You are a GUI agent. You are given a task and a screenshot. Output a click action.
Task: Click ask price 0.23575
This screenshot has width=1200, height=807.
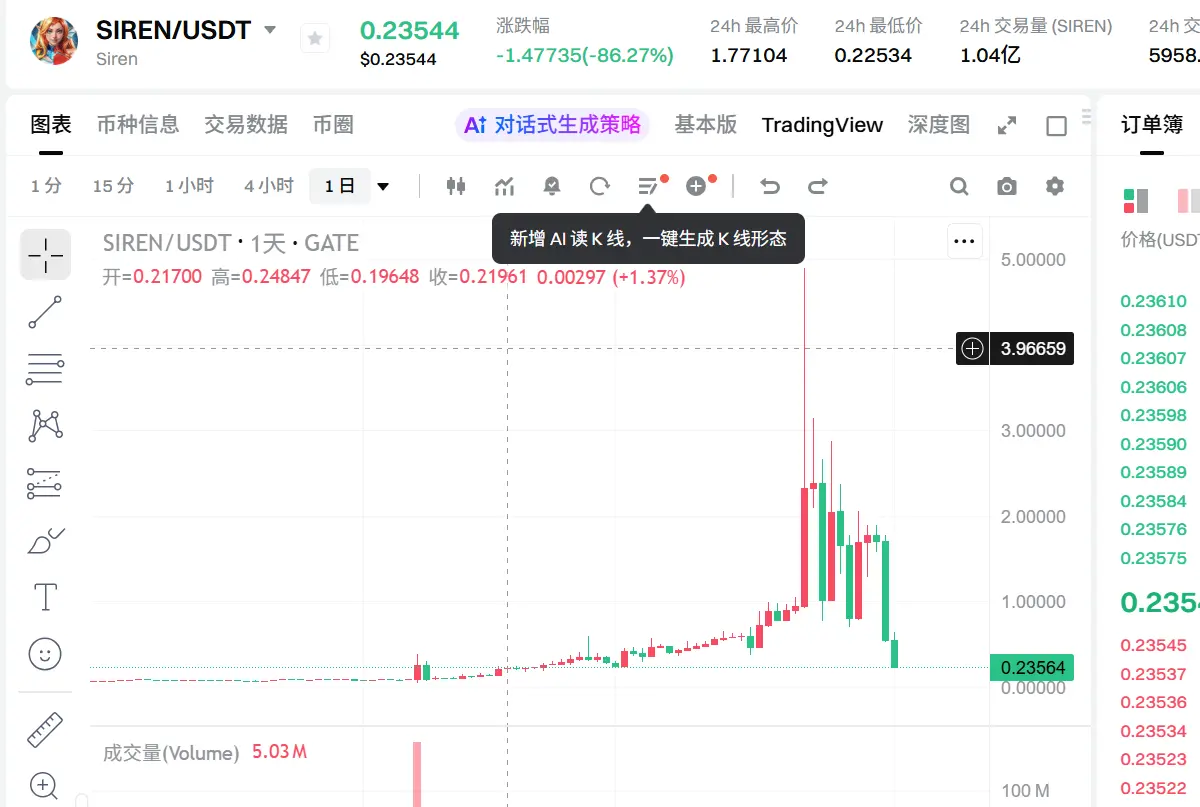pyautogui.click(x=1153, y=558)
